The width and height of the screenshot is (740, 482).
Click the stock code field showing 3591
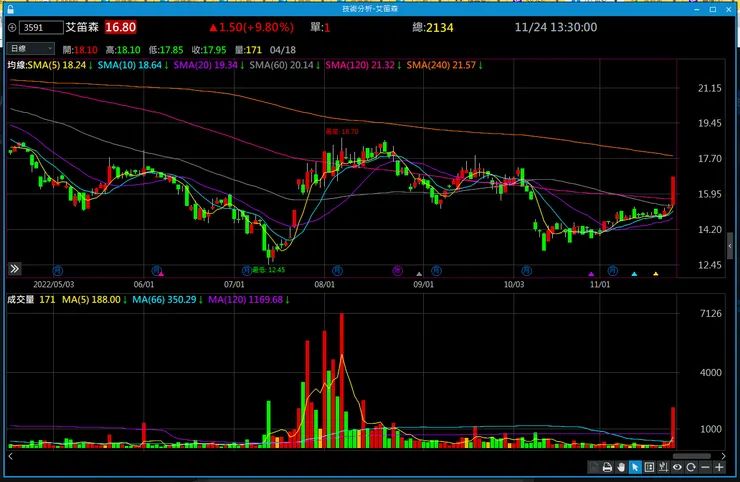click(41, 27)
